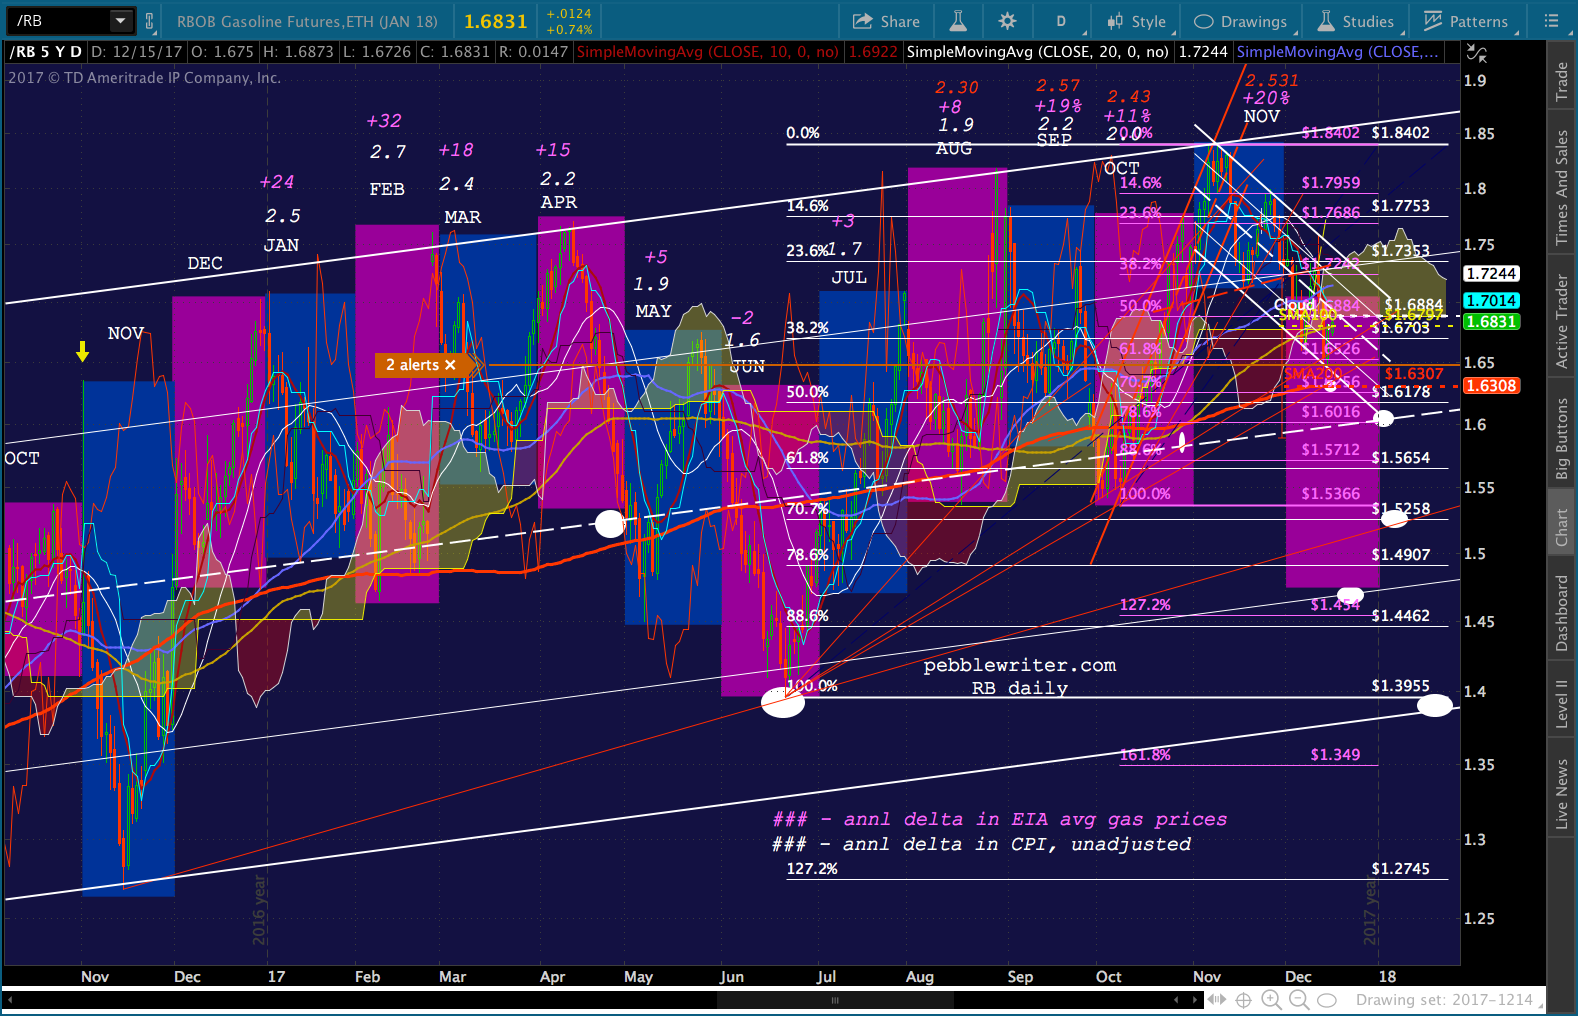
Task: Open the flask test tools icon
Action: (957, 21)
